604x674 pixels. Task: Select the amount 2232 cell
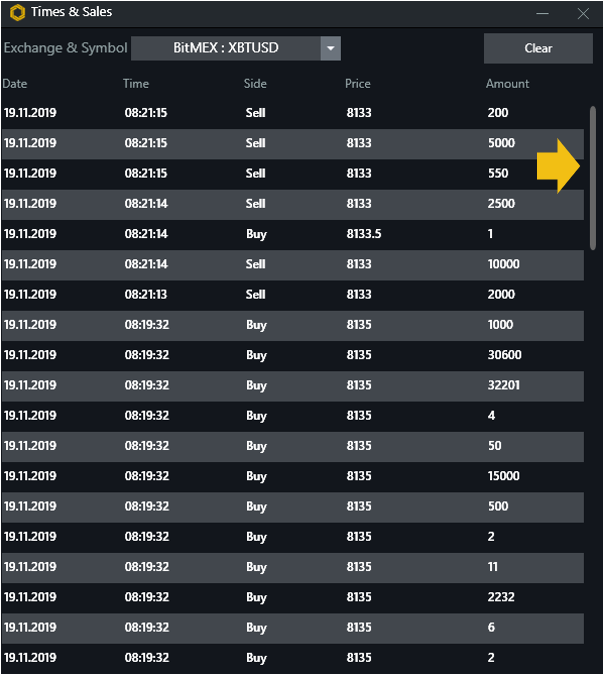point(501,597)
